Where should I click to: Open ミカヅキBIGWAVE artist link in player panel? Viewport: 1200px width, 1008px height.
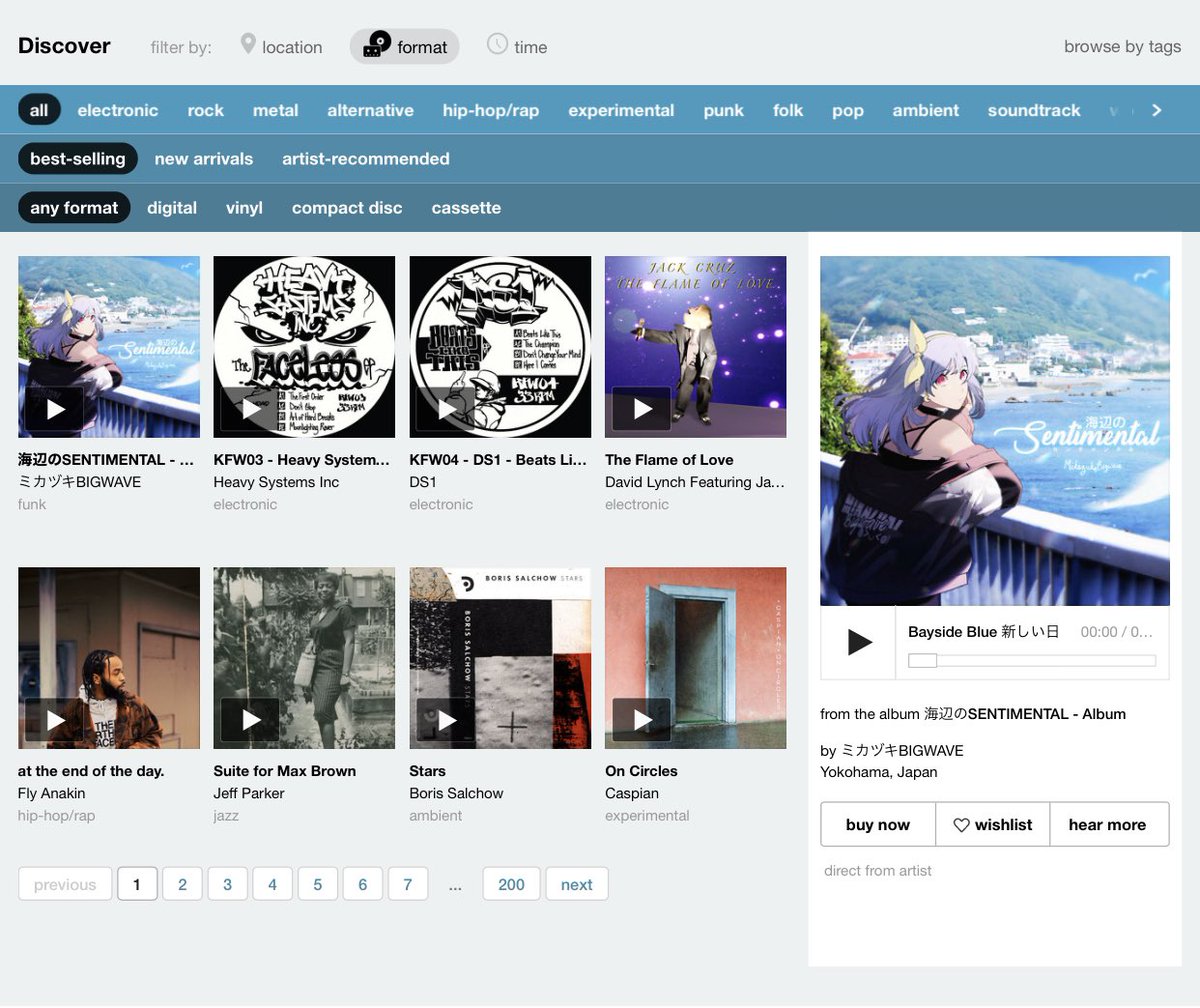point(901,750)
